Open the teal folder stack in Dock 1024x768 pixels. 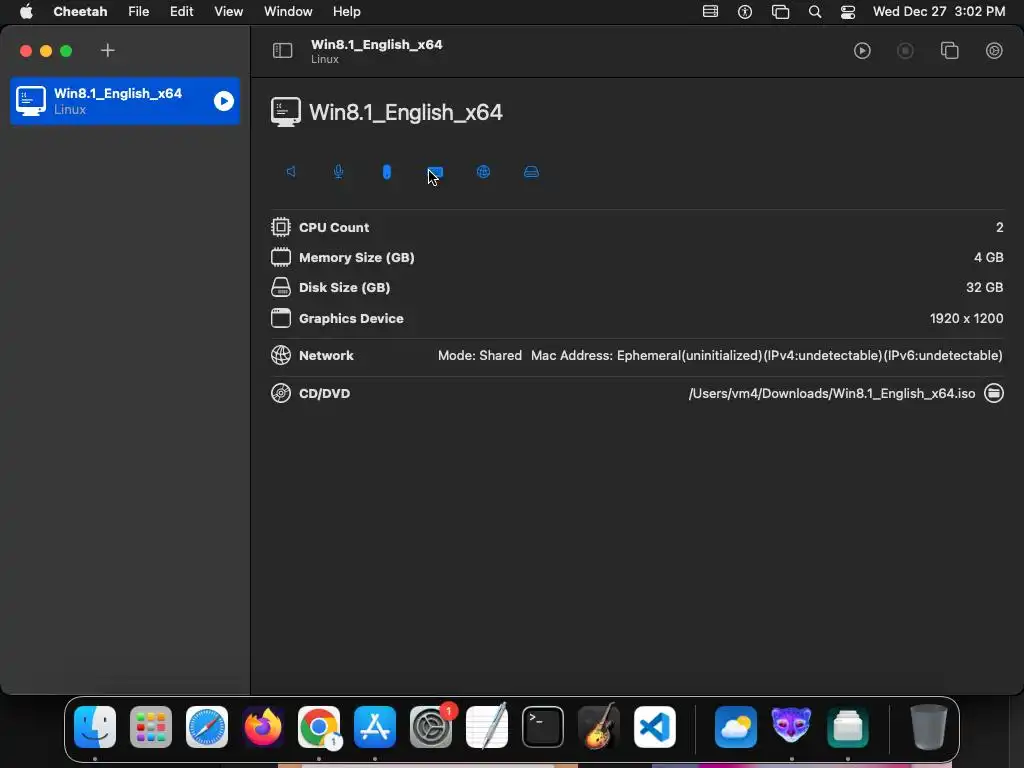848,727
